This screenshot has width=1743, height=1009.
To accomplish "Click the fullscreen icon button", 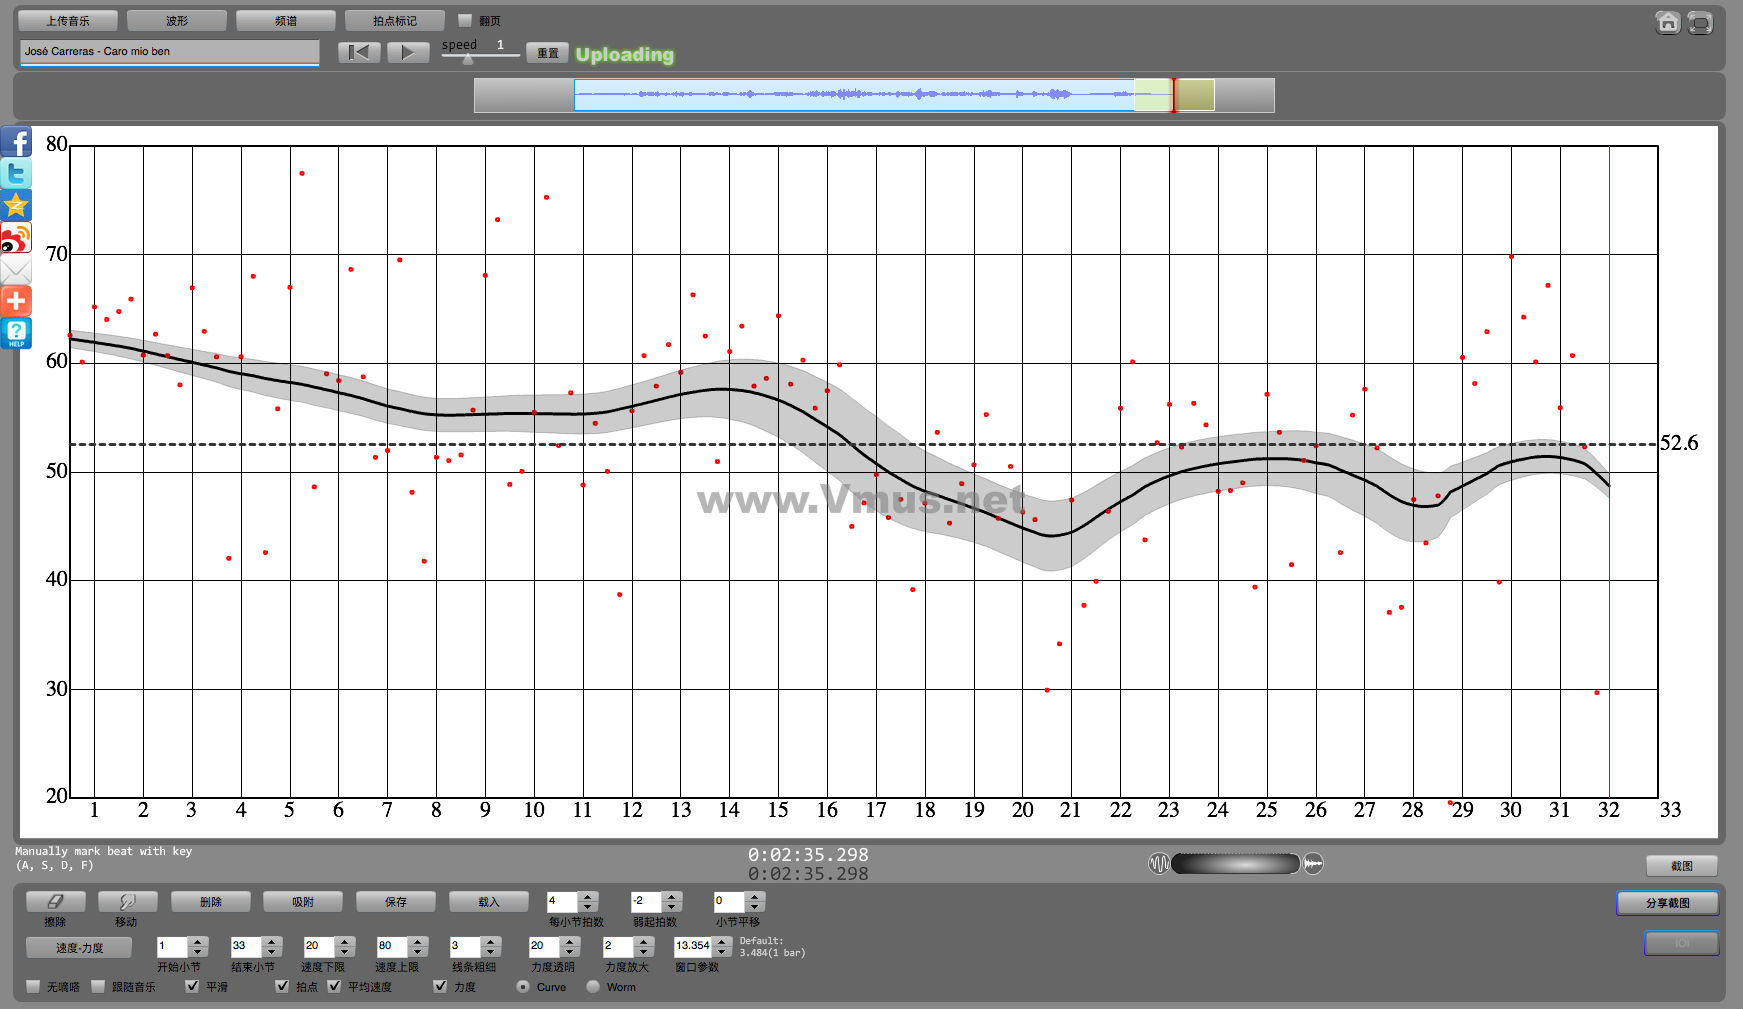I will 1700,22.
